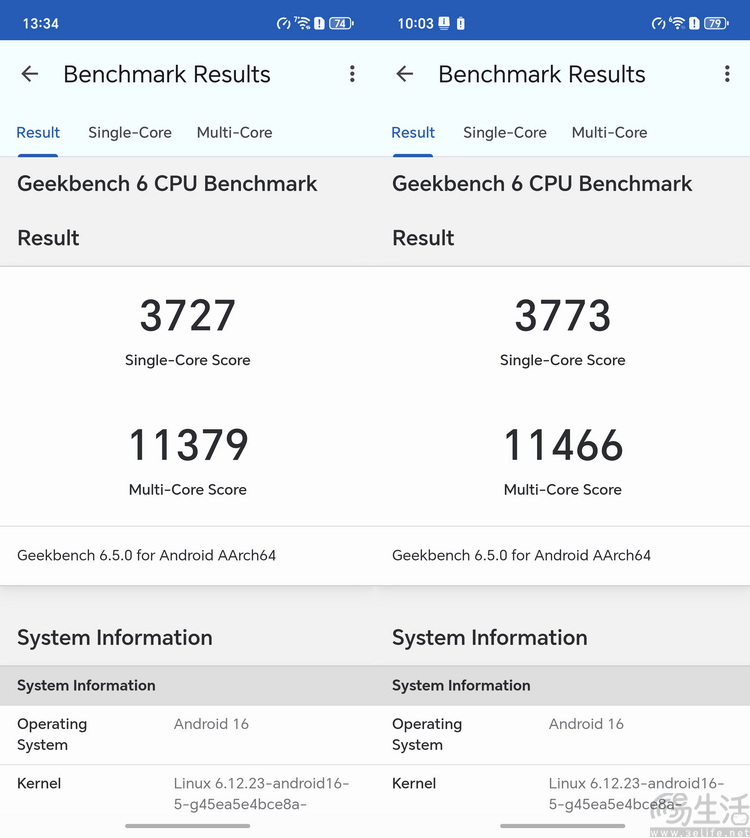Open three-dot overflow menu on right screen

727,74
